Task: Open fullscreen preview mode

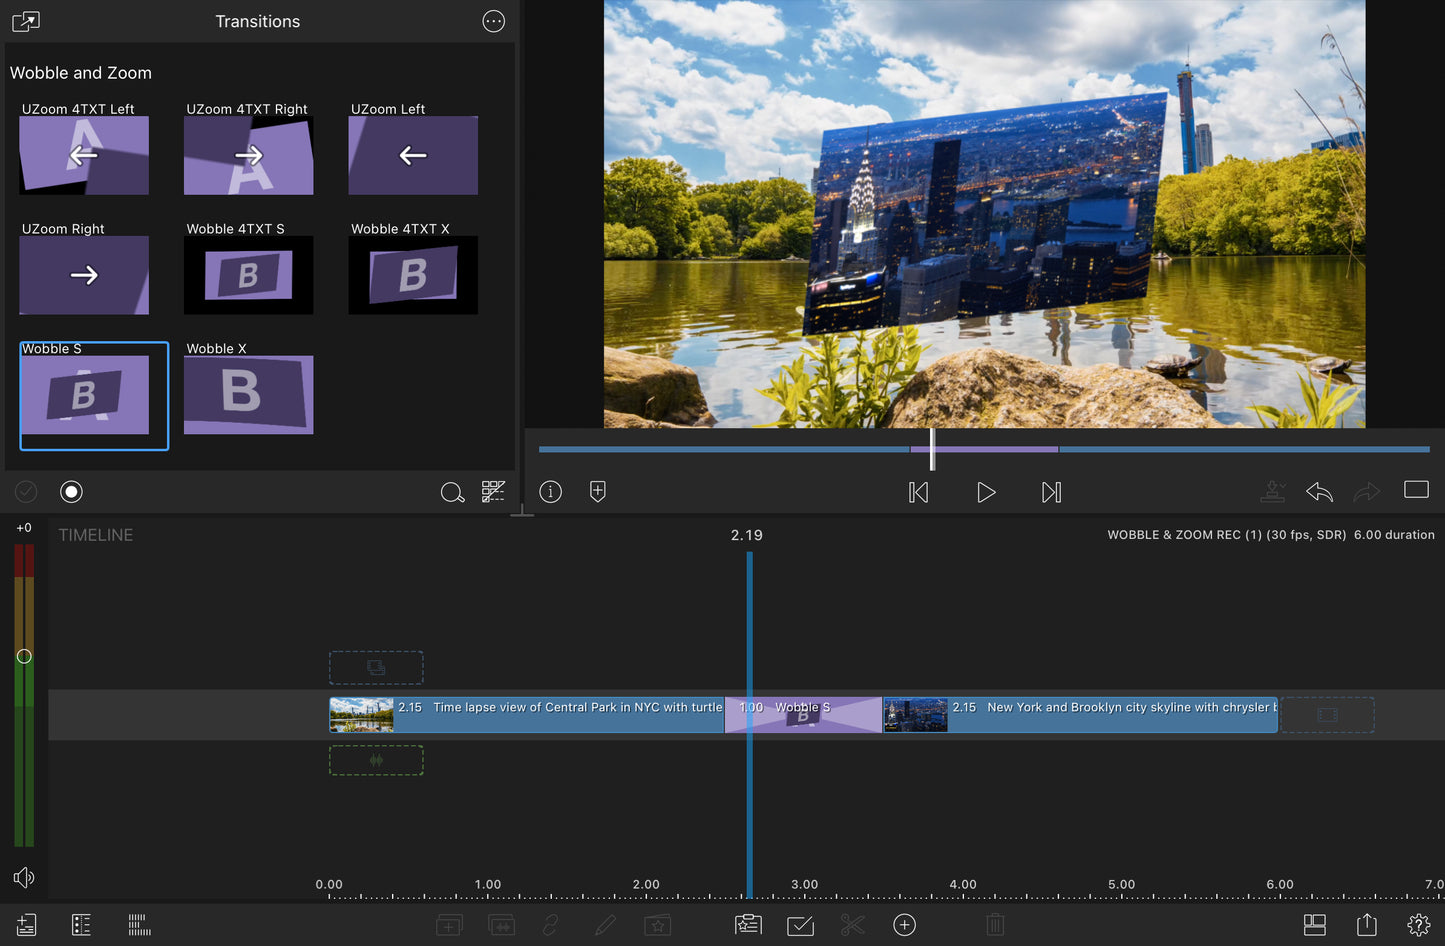Action: click(1416, 489)
